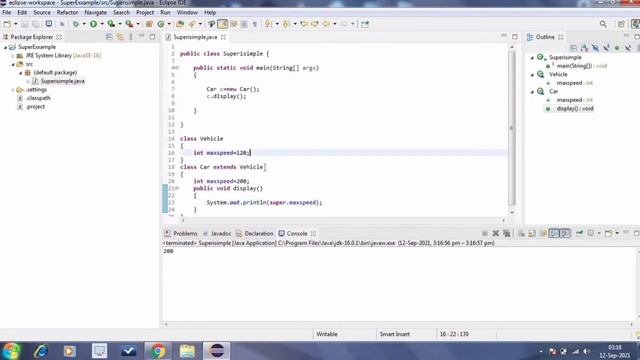
Task: Click the Search flashlight toolbar icon
Action: [192, 24]
